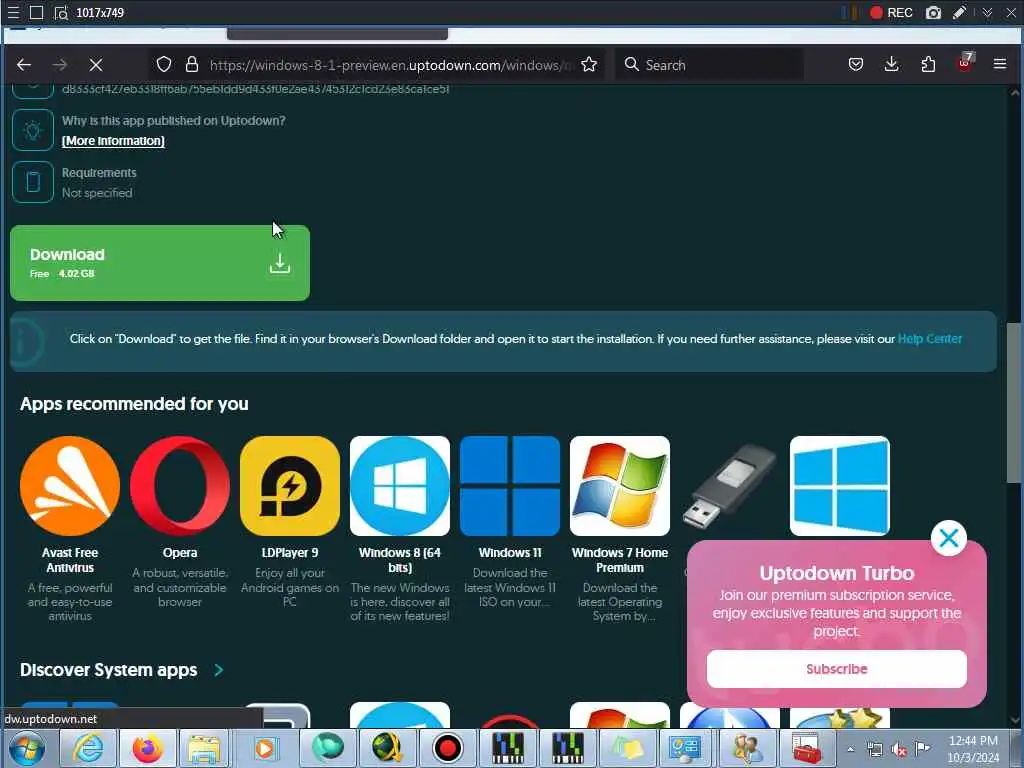Click the Requirements phone icon

click(x=33, y=182)
